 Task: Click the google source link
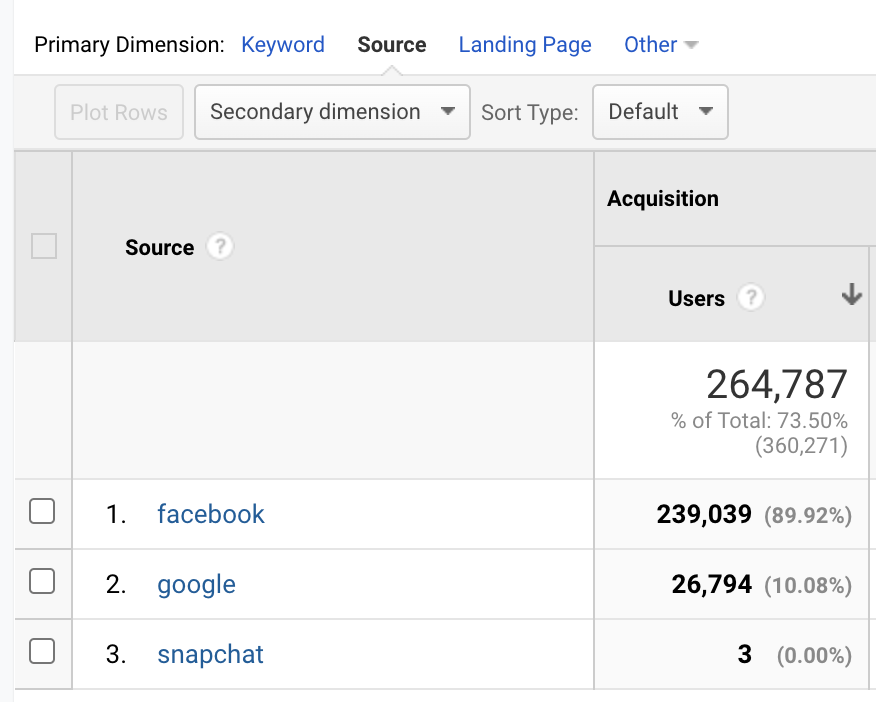click(196, 584)
